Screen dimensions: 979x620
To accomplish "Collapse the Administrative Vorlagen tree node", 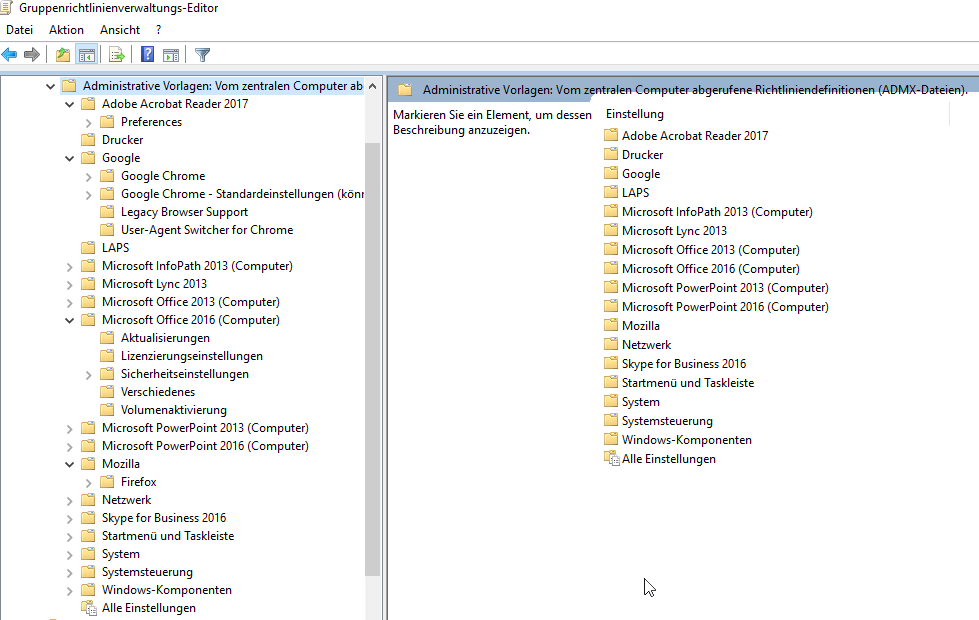I will [x=51, y=86].
